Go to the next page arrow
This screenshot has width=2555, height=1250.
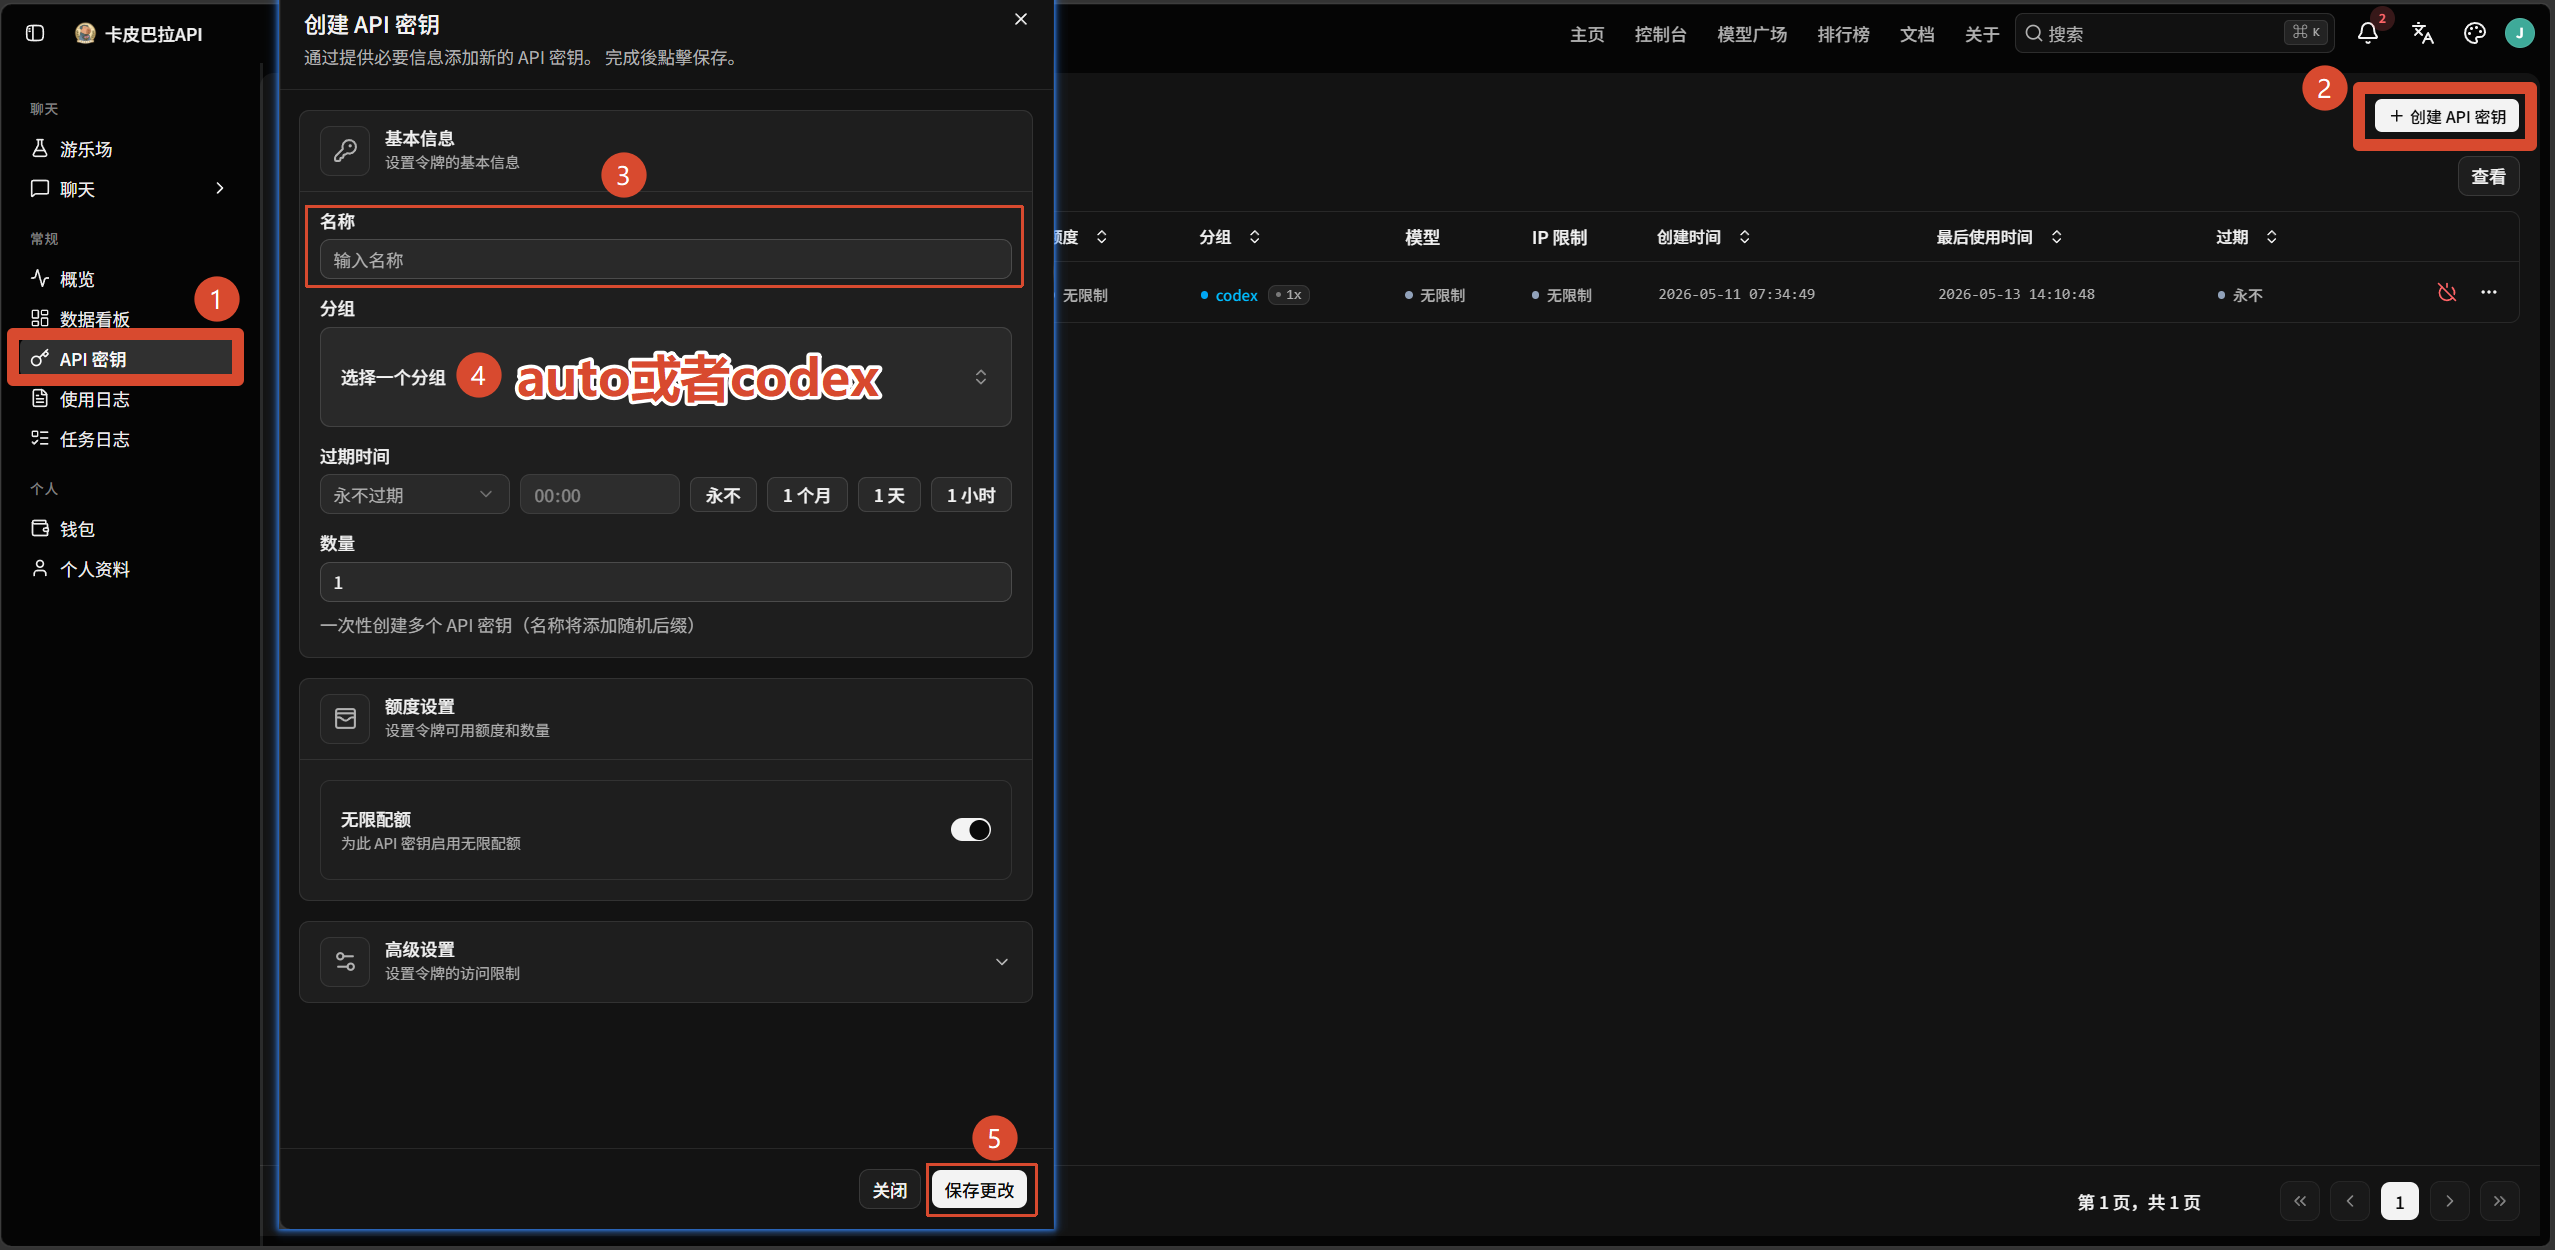2449,1201
